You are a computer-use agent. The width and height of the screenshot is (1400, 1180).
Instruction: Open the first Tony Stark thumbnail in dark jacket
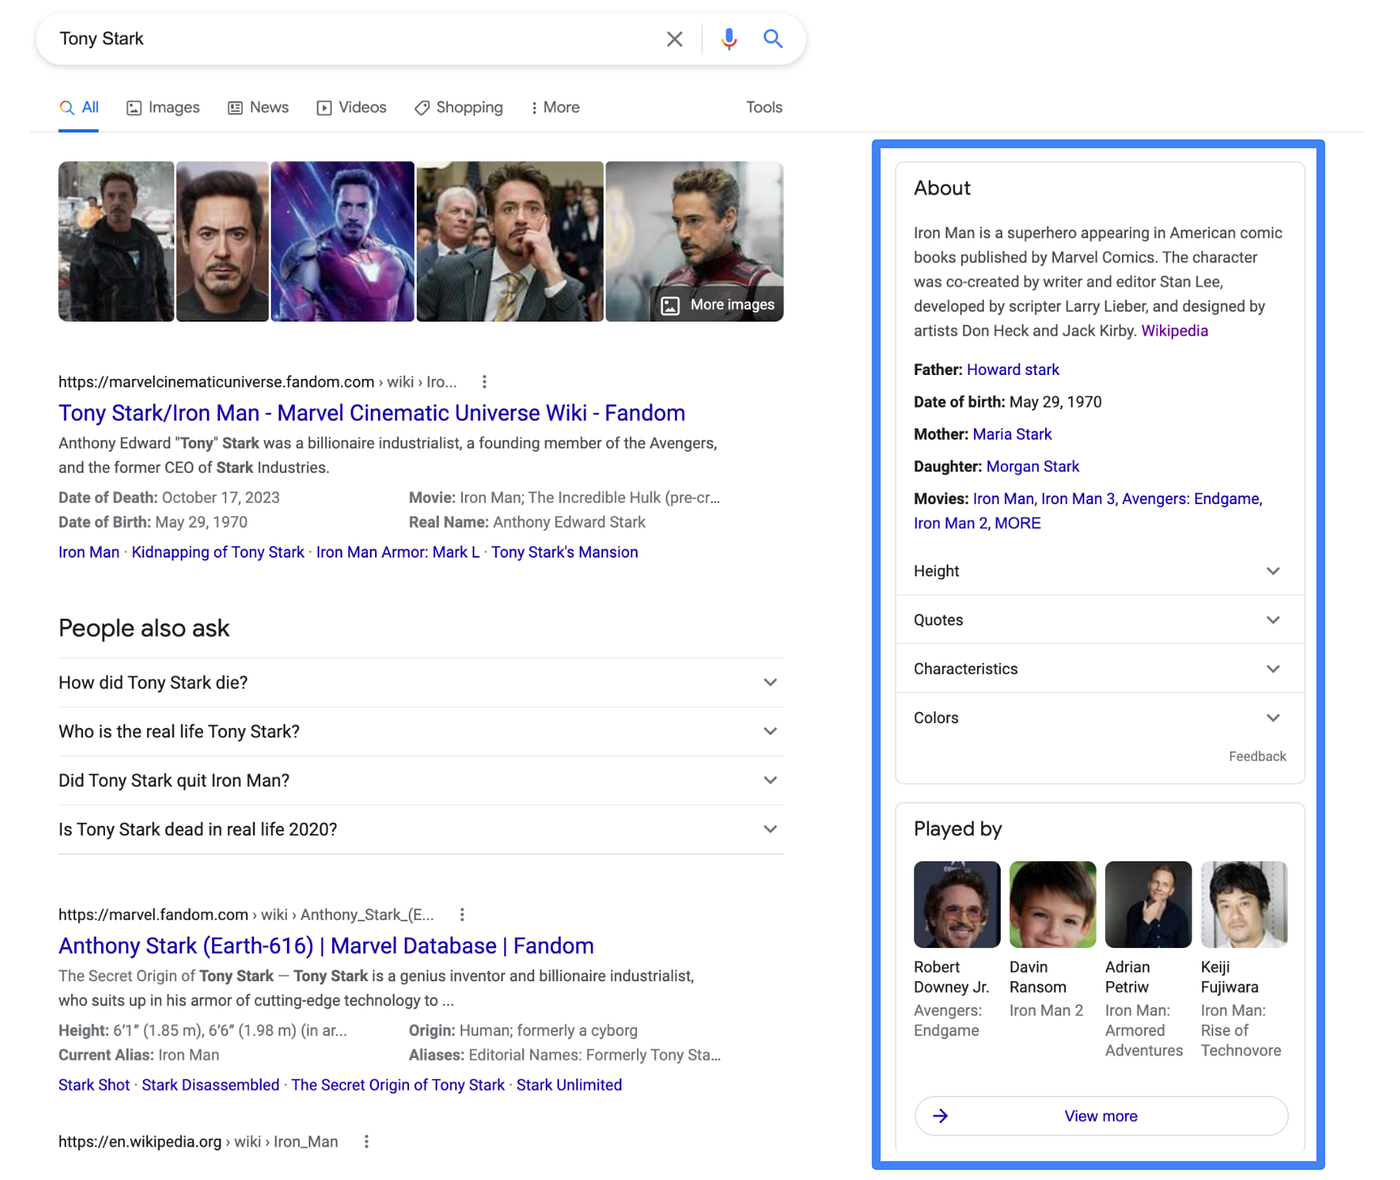point(116,242)
